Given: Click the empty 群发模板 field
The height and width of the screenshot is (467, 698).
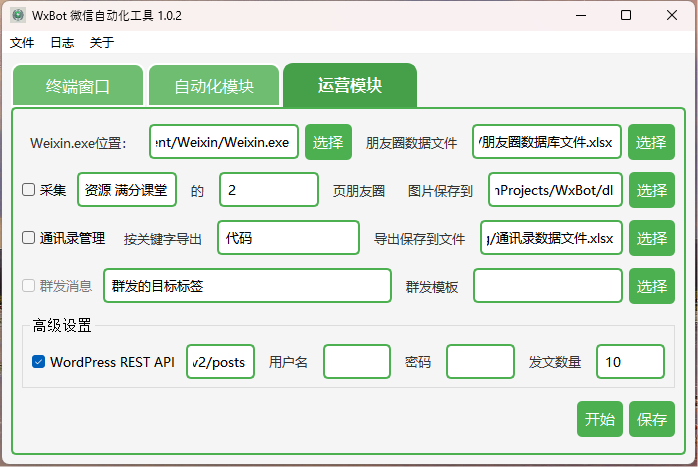Looking at the screenshot, I should coord(548,285).
